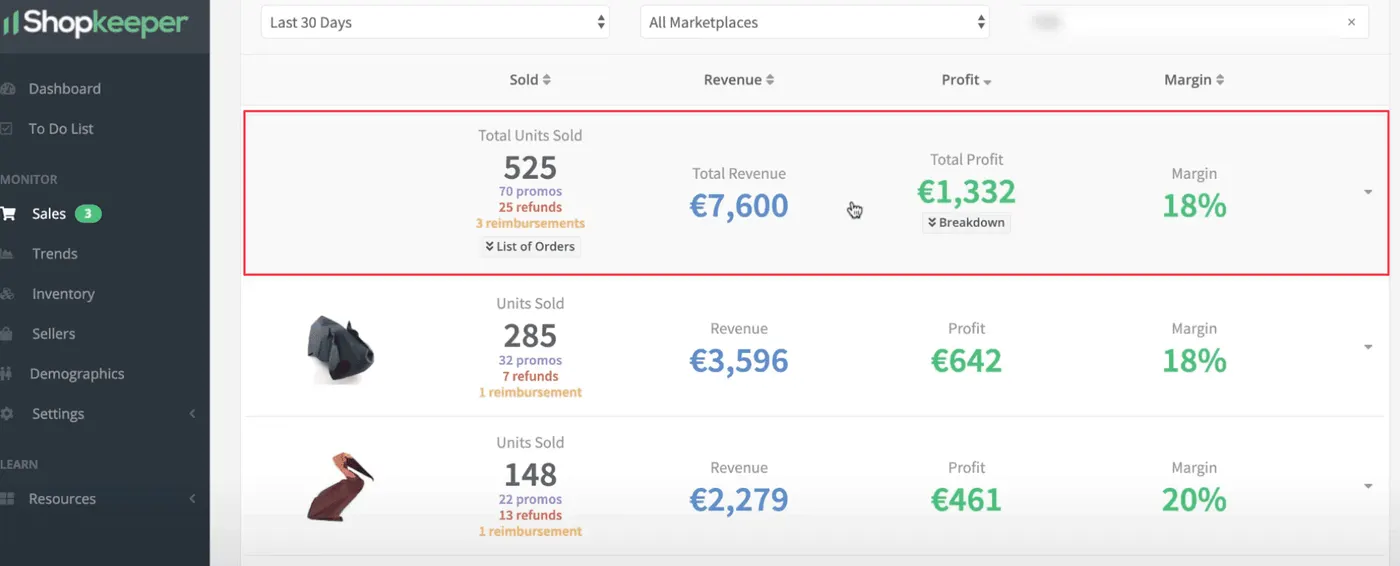Click the green 3 badge next to Sales
1400x566 pixels.
pyautogui.click(x=88, y=214)
